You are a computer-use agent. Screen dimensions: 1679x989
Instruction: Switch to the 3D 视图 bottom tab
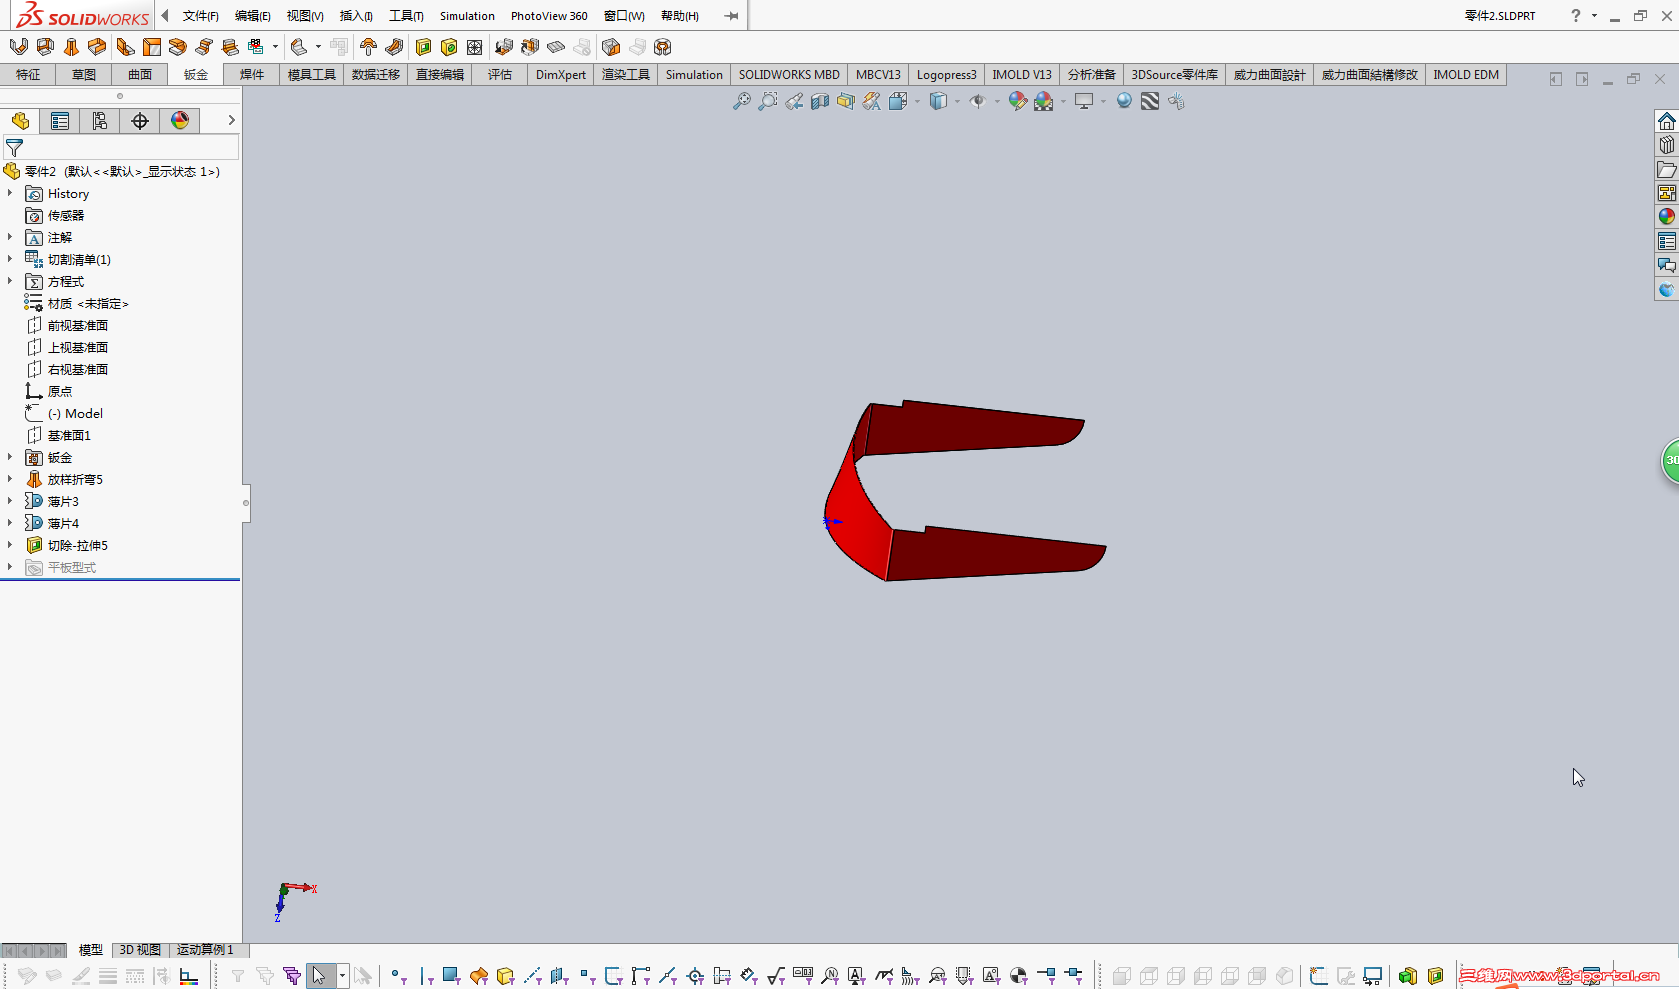140,950
